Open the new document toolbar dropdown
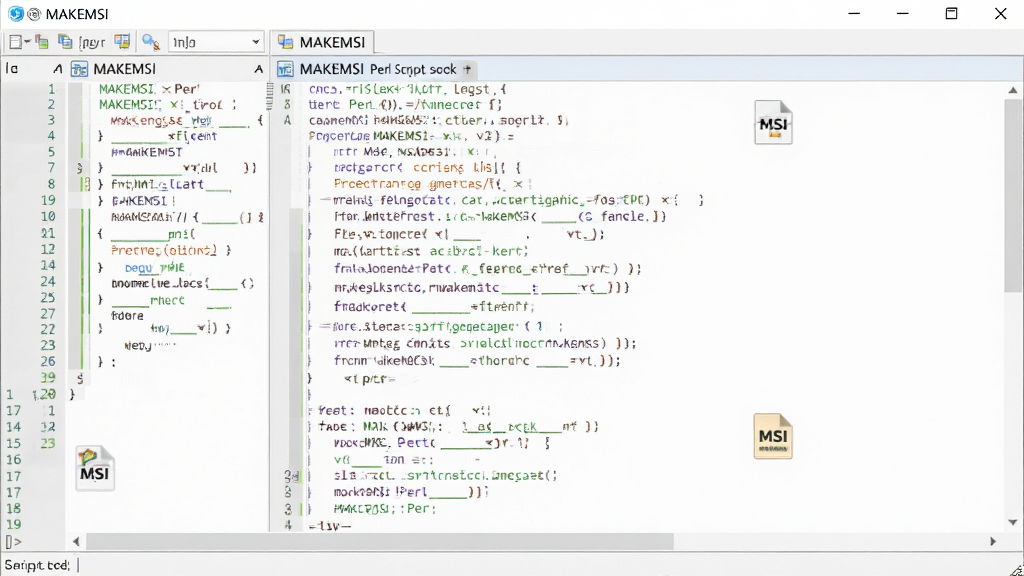This screenshot has height=576, width=1024. tap(19, 42)
